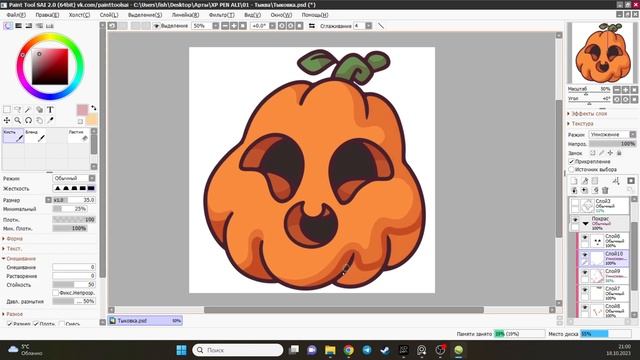
Task: Open the Фильтр menu
Action: click(221, 15)
